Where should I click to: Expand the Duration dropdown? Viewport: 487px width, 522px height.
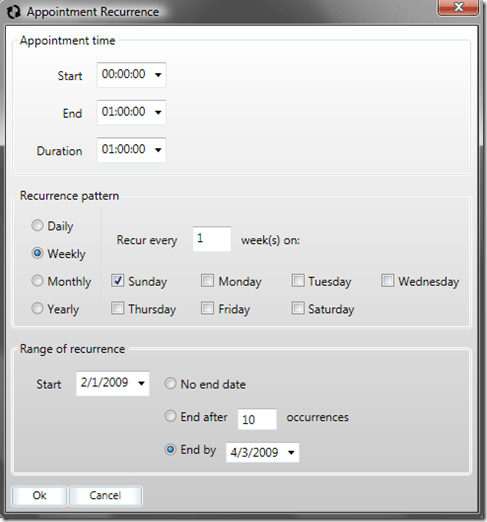click(158, 150)
